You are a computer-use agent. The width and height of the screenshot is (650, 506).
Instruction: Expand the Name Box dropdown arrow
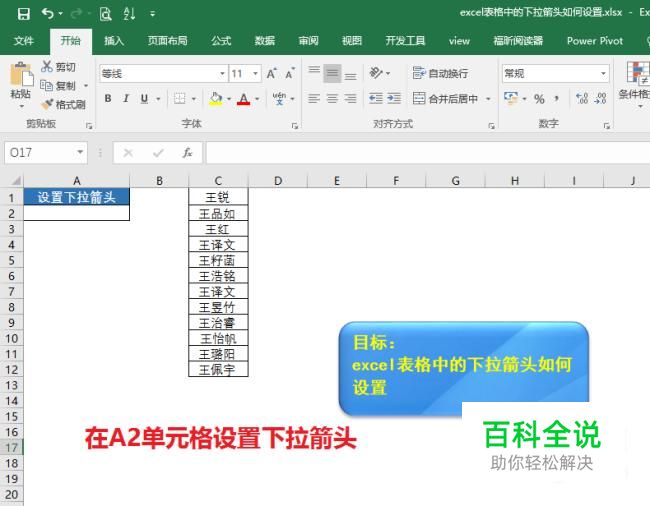tap(80, 152)
